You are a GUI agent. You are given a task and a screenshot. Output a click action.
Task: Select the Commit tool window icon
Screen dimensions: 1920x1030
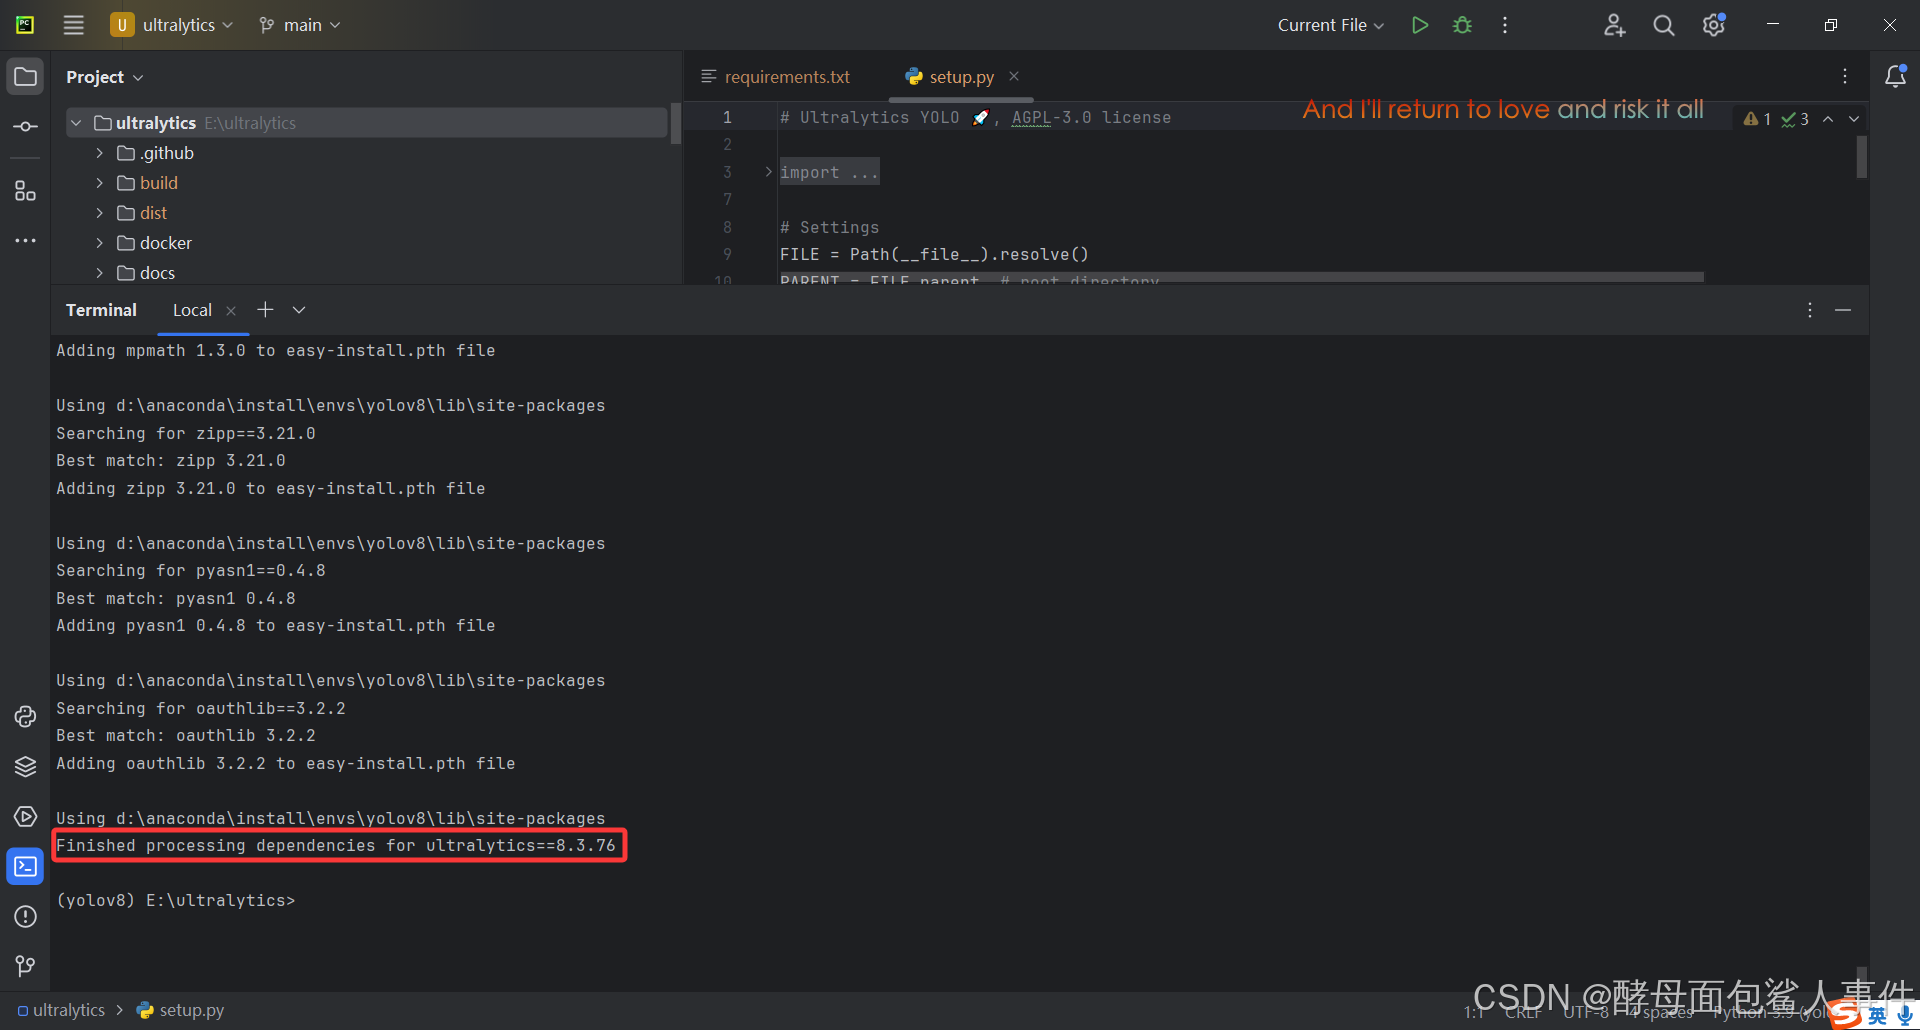pyautogui.click(x=25, y=126)
